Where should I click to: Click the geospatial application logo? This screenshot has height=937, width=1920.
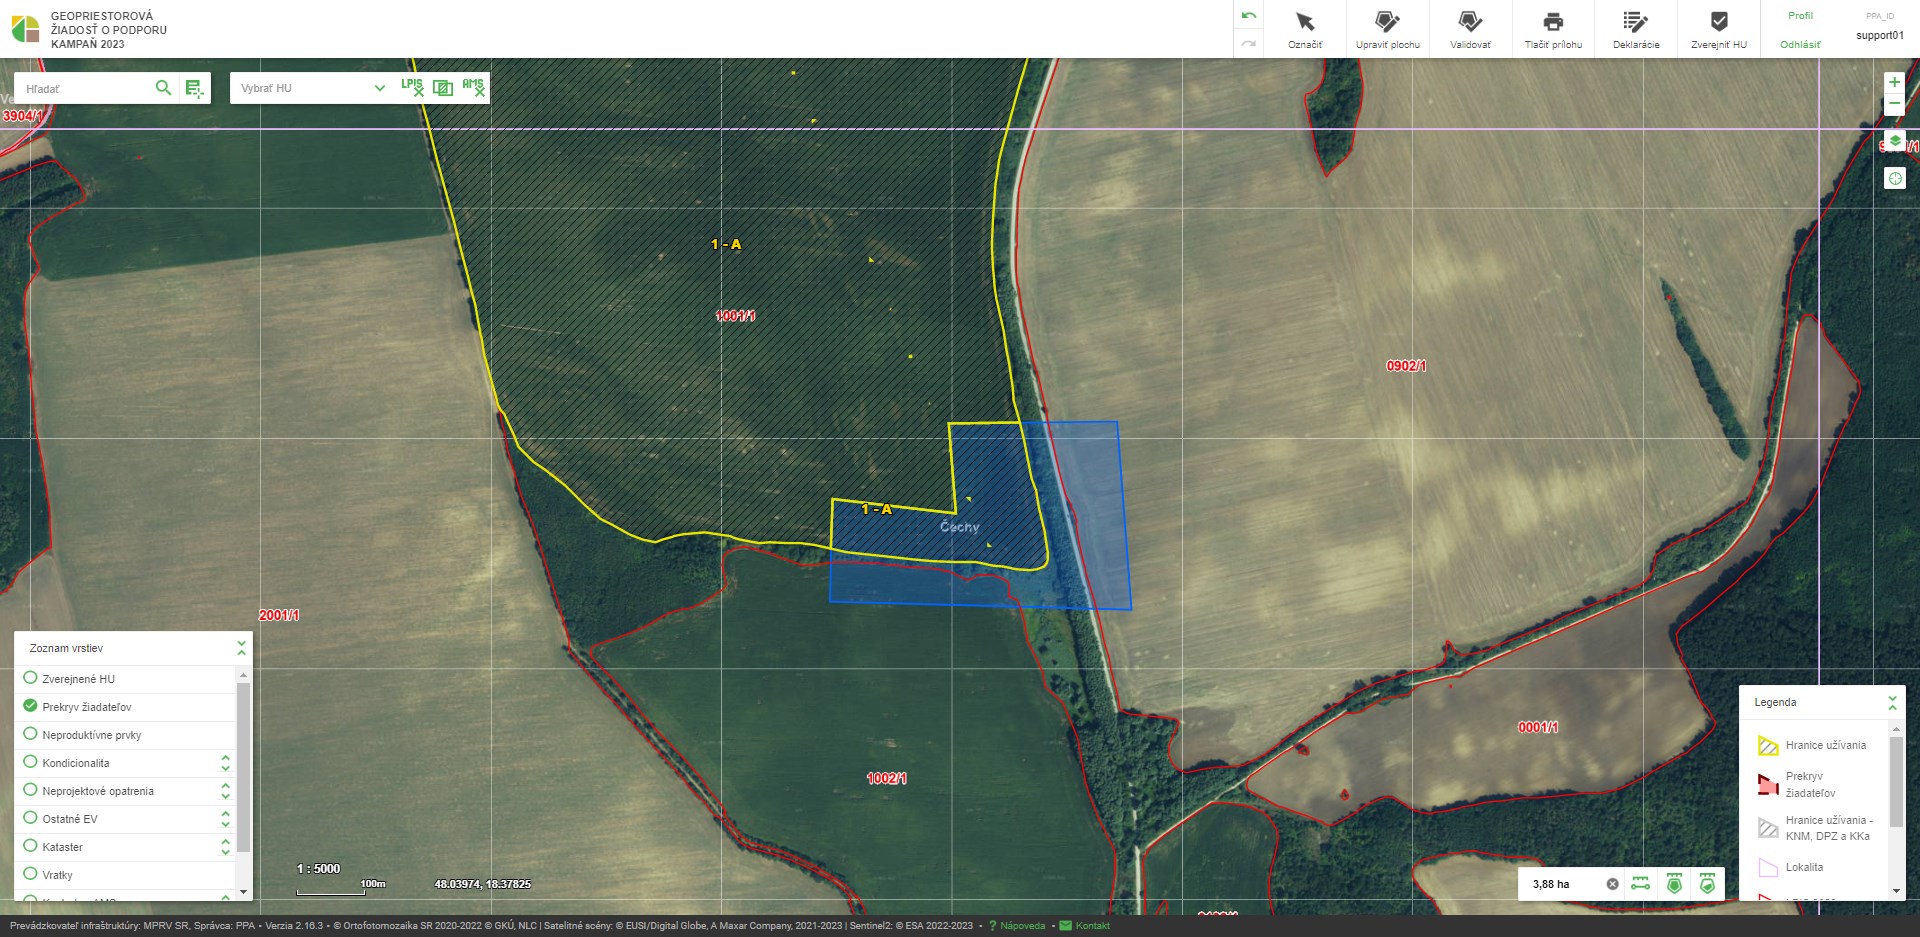25,29
